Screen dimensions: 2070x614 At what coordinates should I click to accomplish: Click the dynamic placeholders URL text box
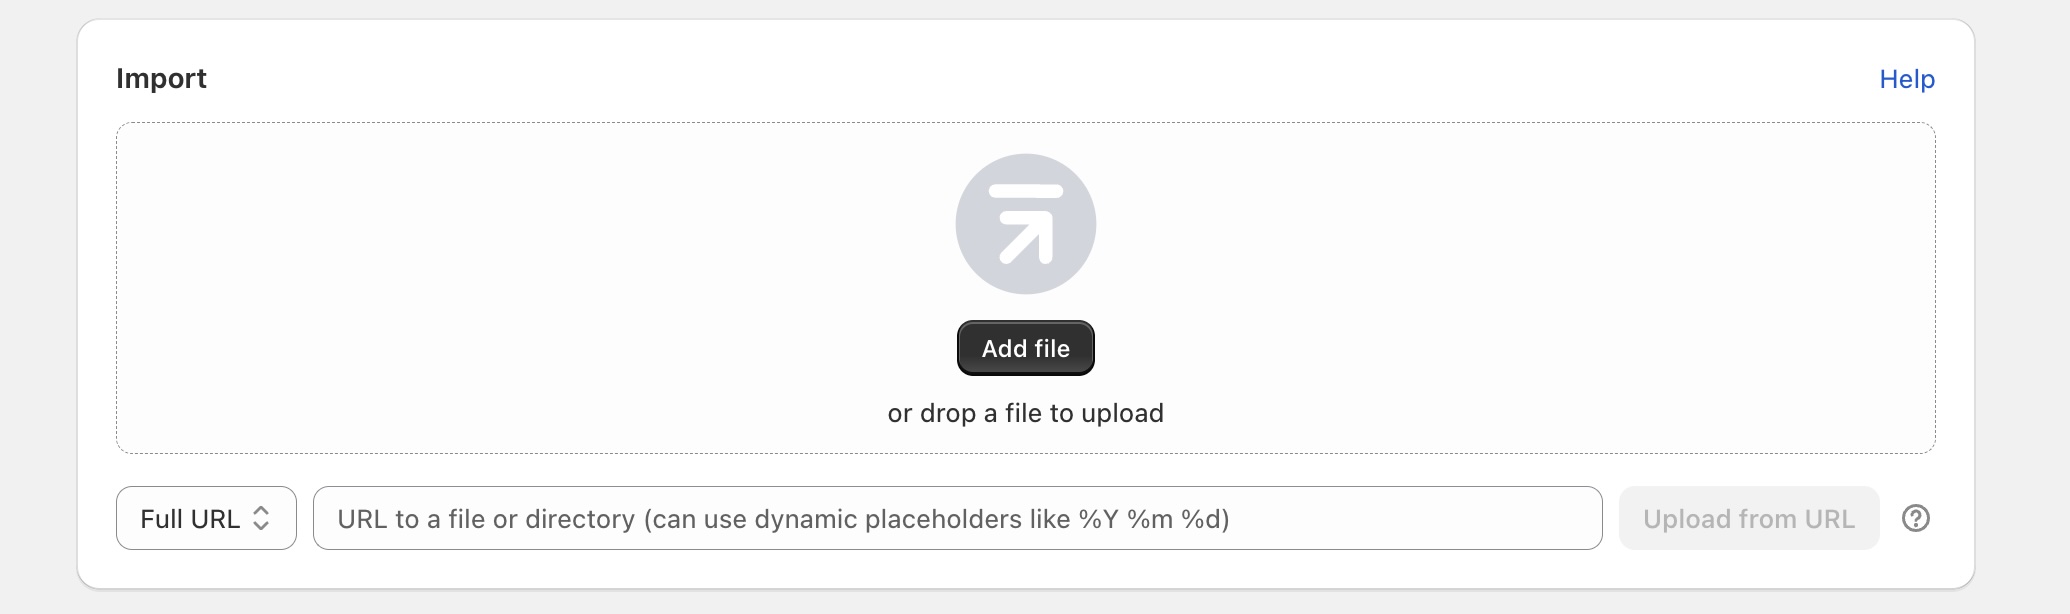click(957, 518)
